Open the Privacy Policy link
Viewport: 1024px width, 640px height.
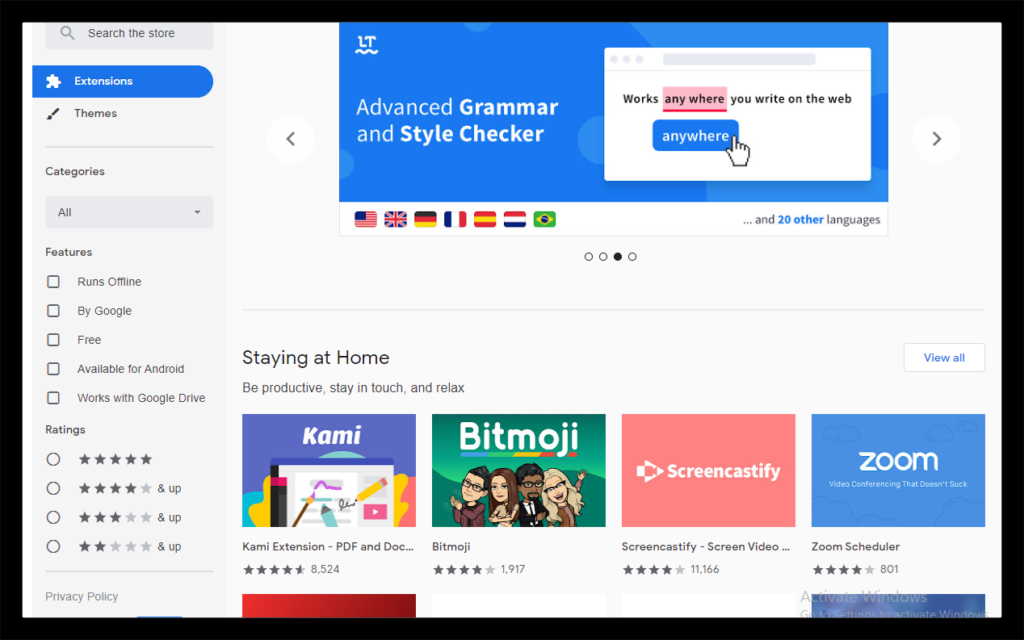click(81, 596)
